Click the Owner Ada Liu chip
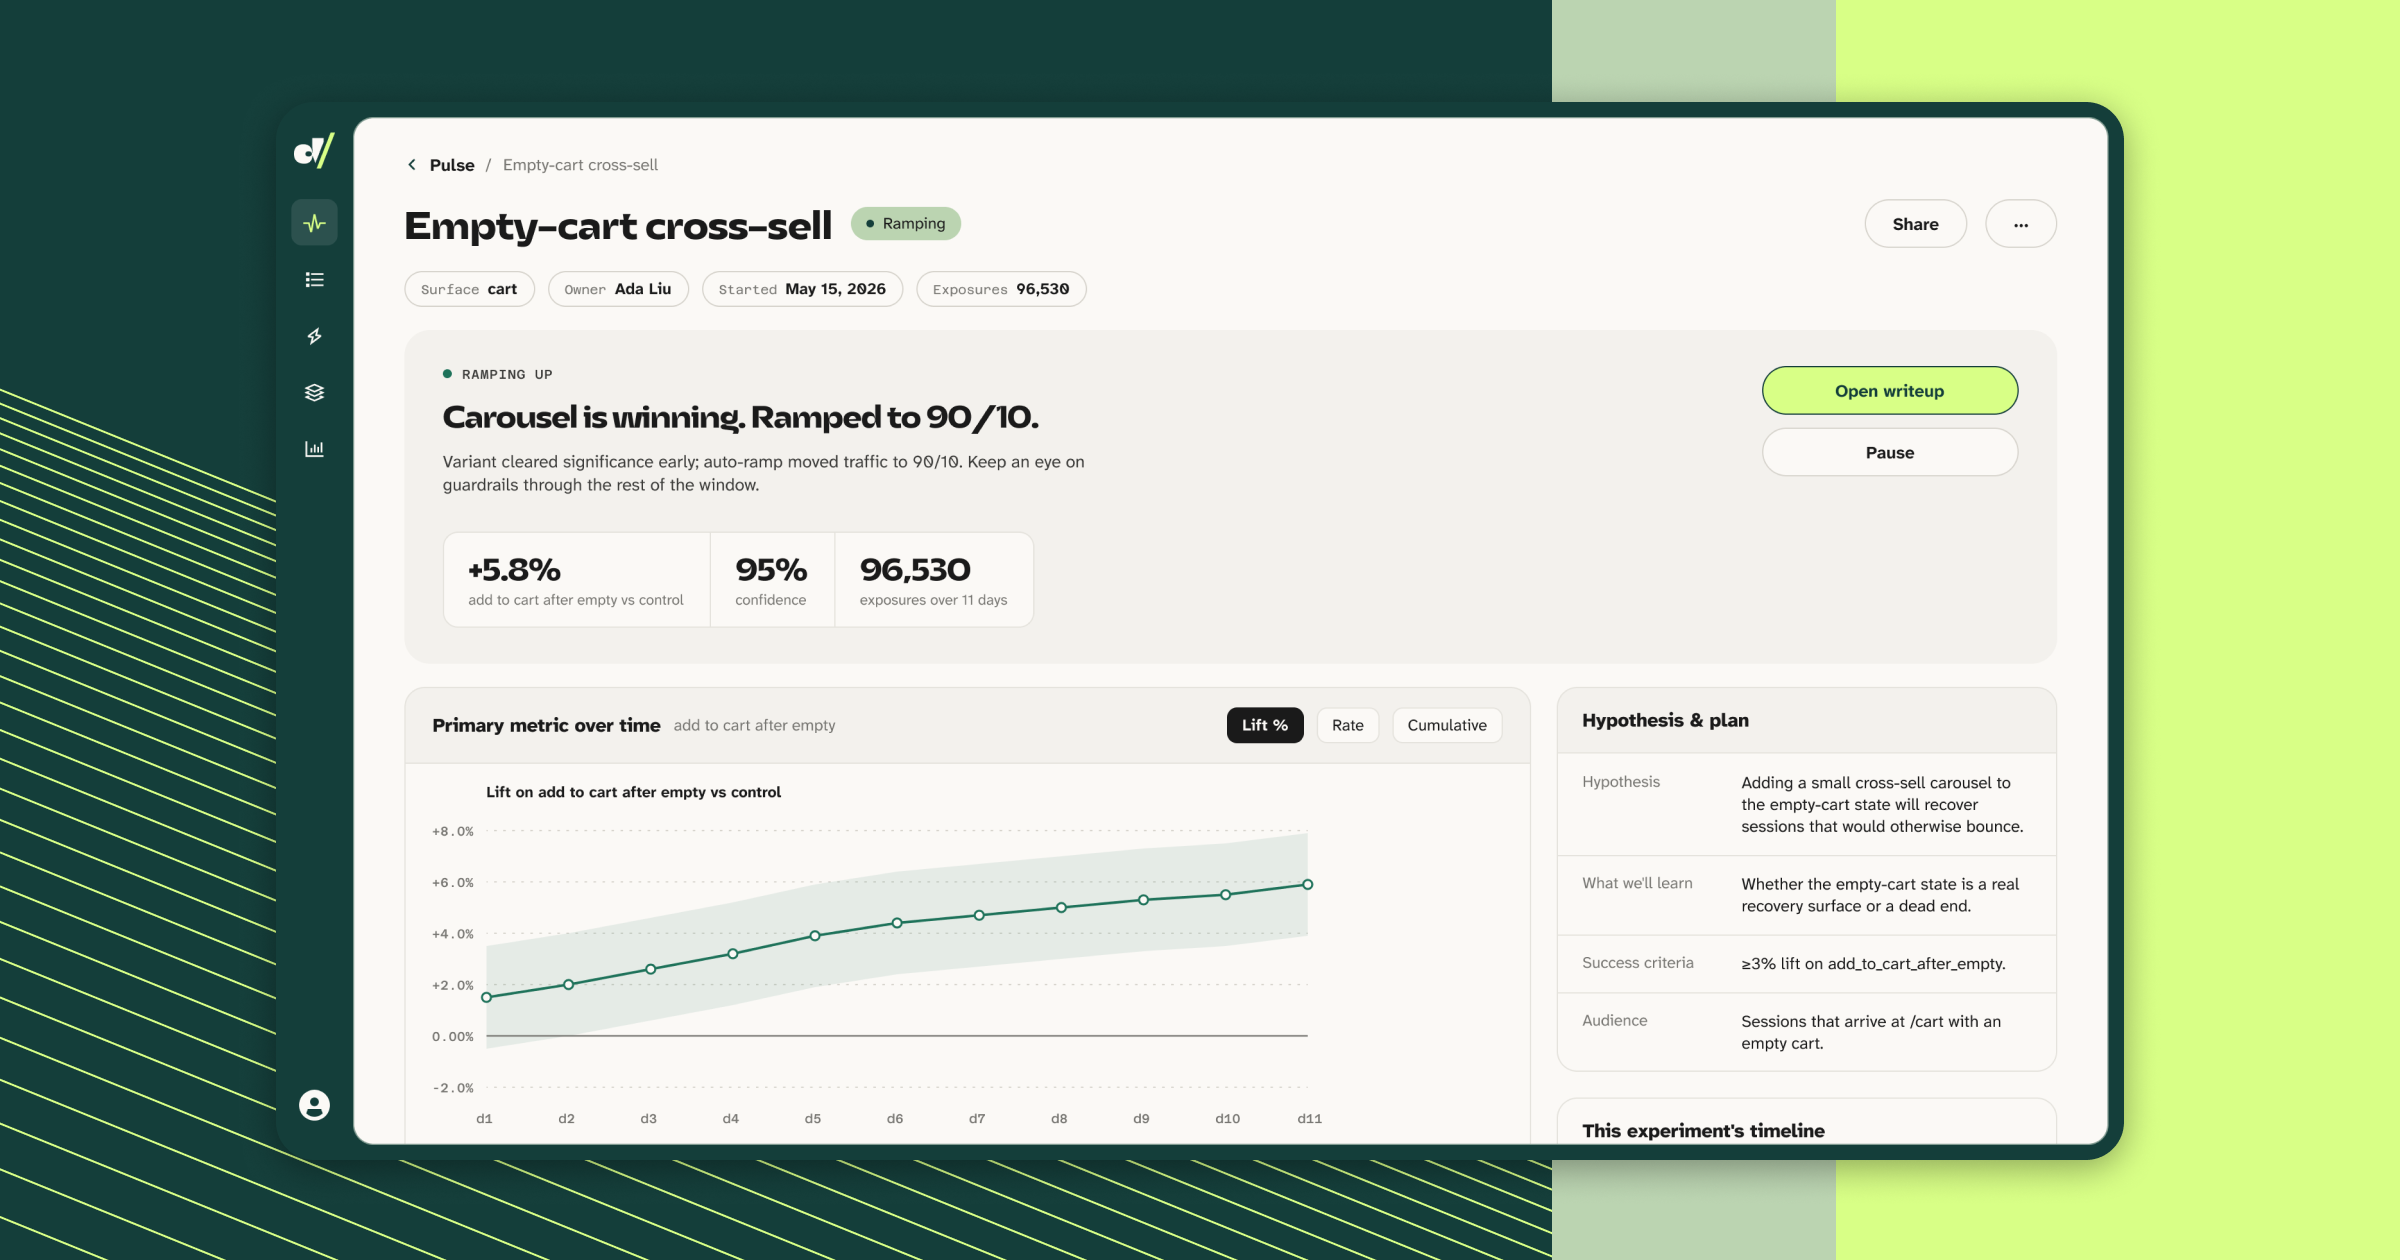 point(618,289)
